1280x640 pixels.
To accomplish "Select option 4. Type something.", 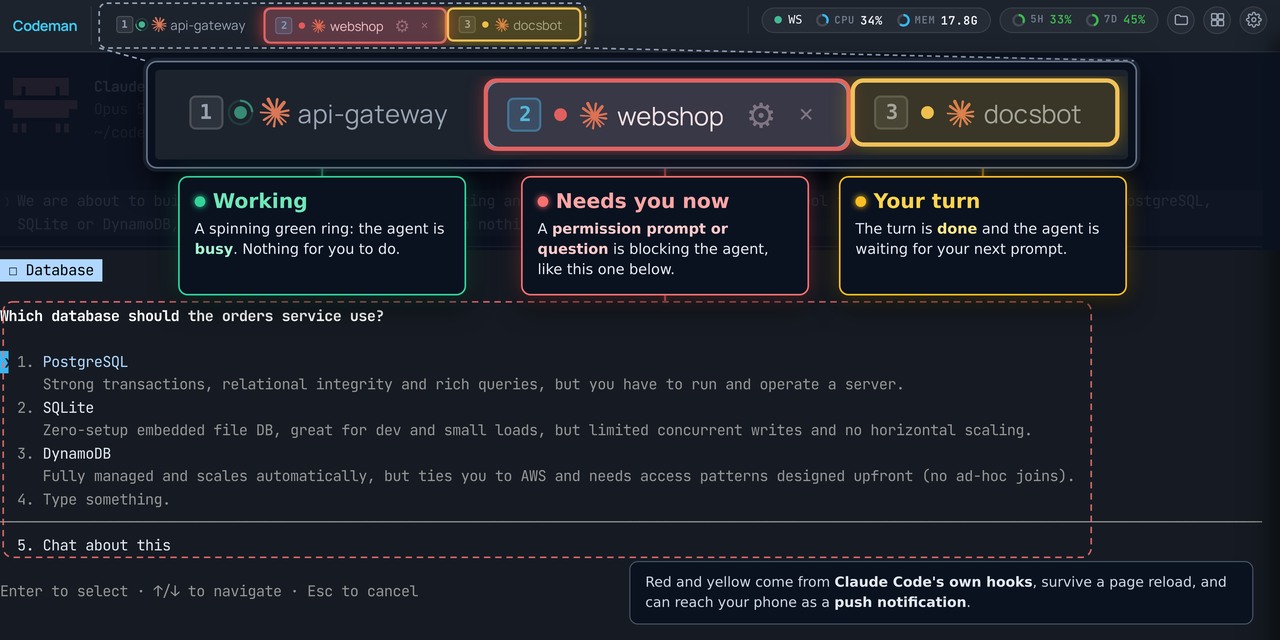I will [x=93, y=500].
